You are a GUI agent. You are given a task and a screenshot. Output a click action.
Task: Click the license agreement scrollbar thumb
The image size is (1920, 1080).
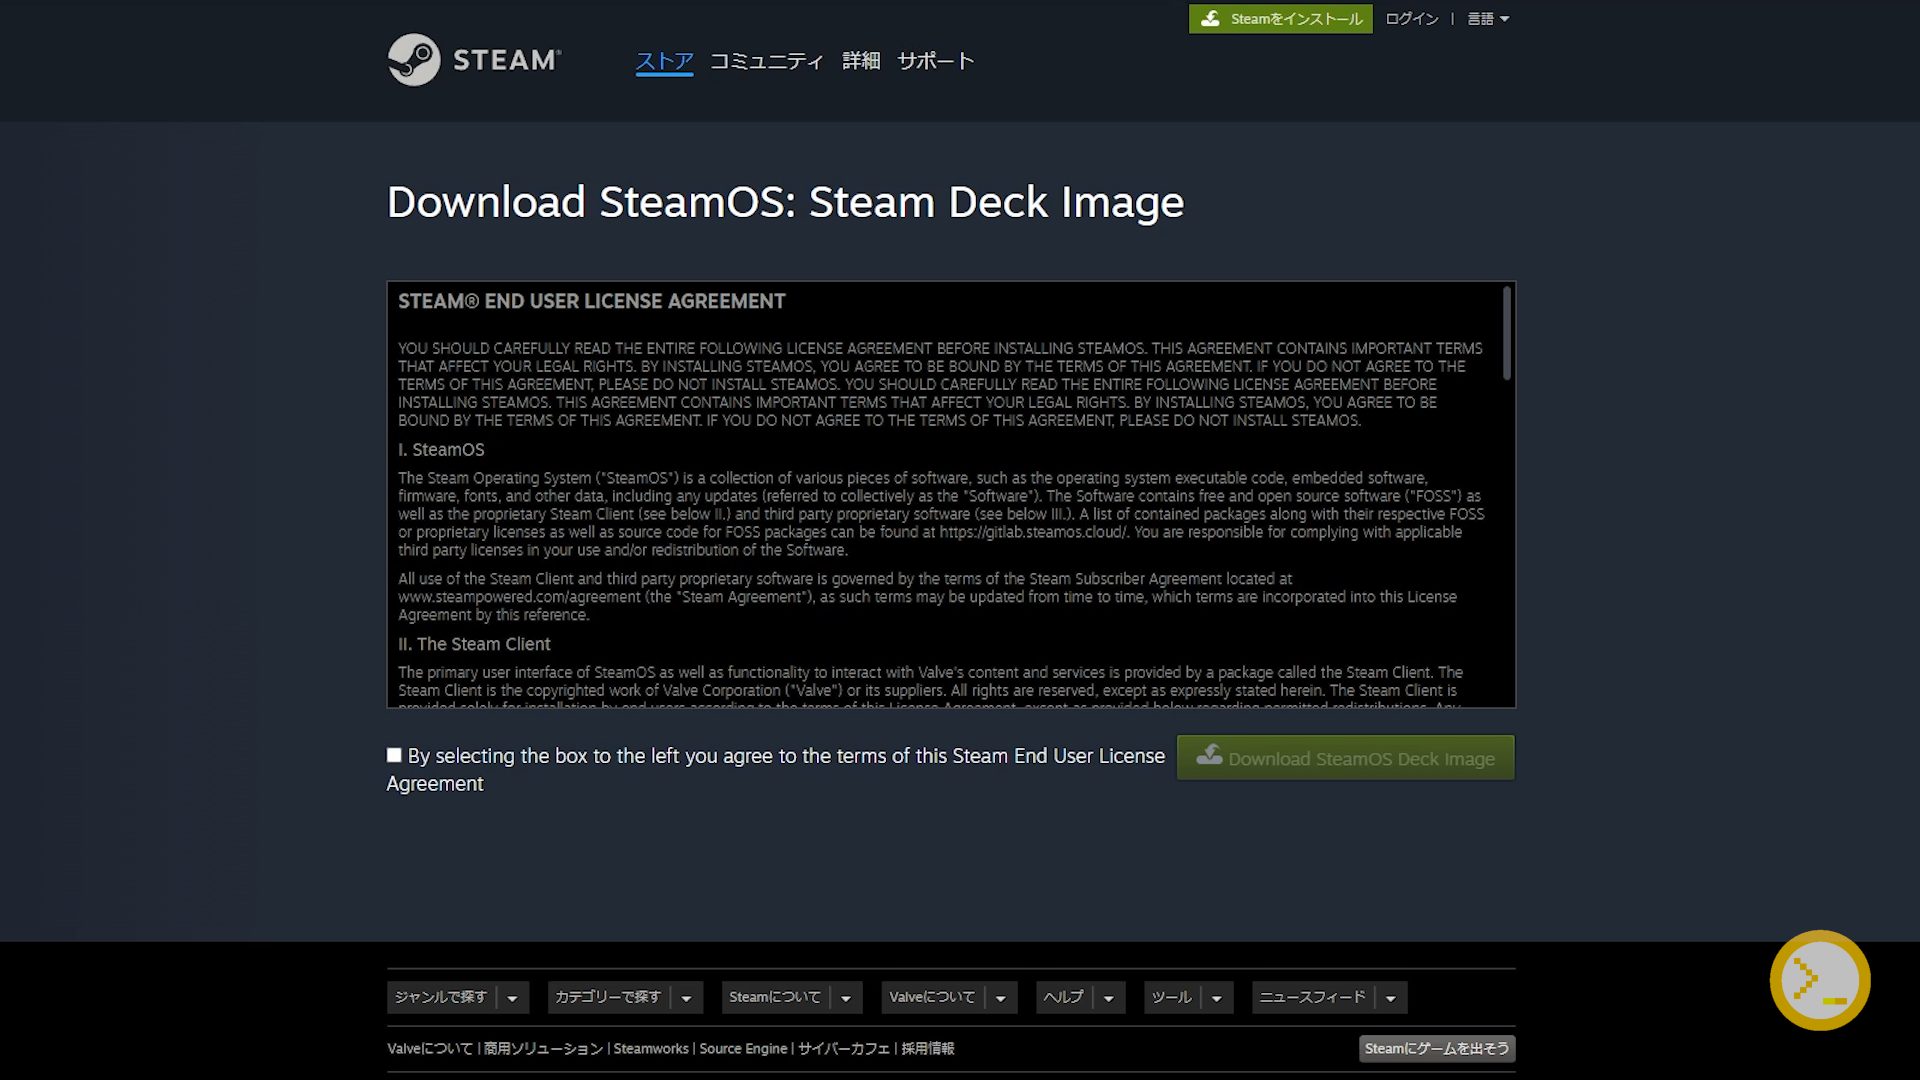pyautogui.click(x=1506, y=333)
